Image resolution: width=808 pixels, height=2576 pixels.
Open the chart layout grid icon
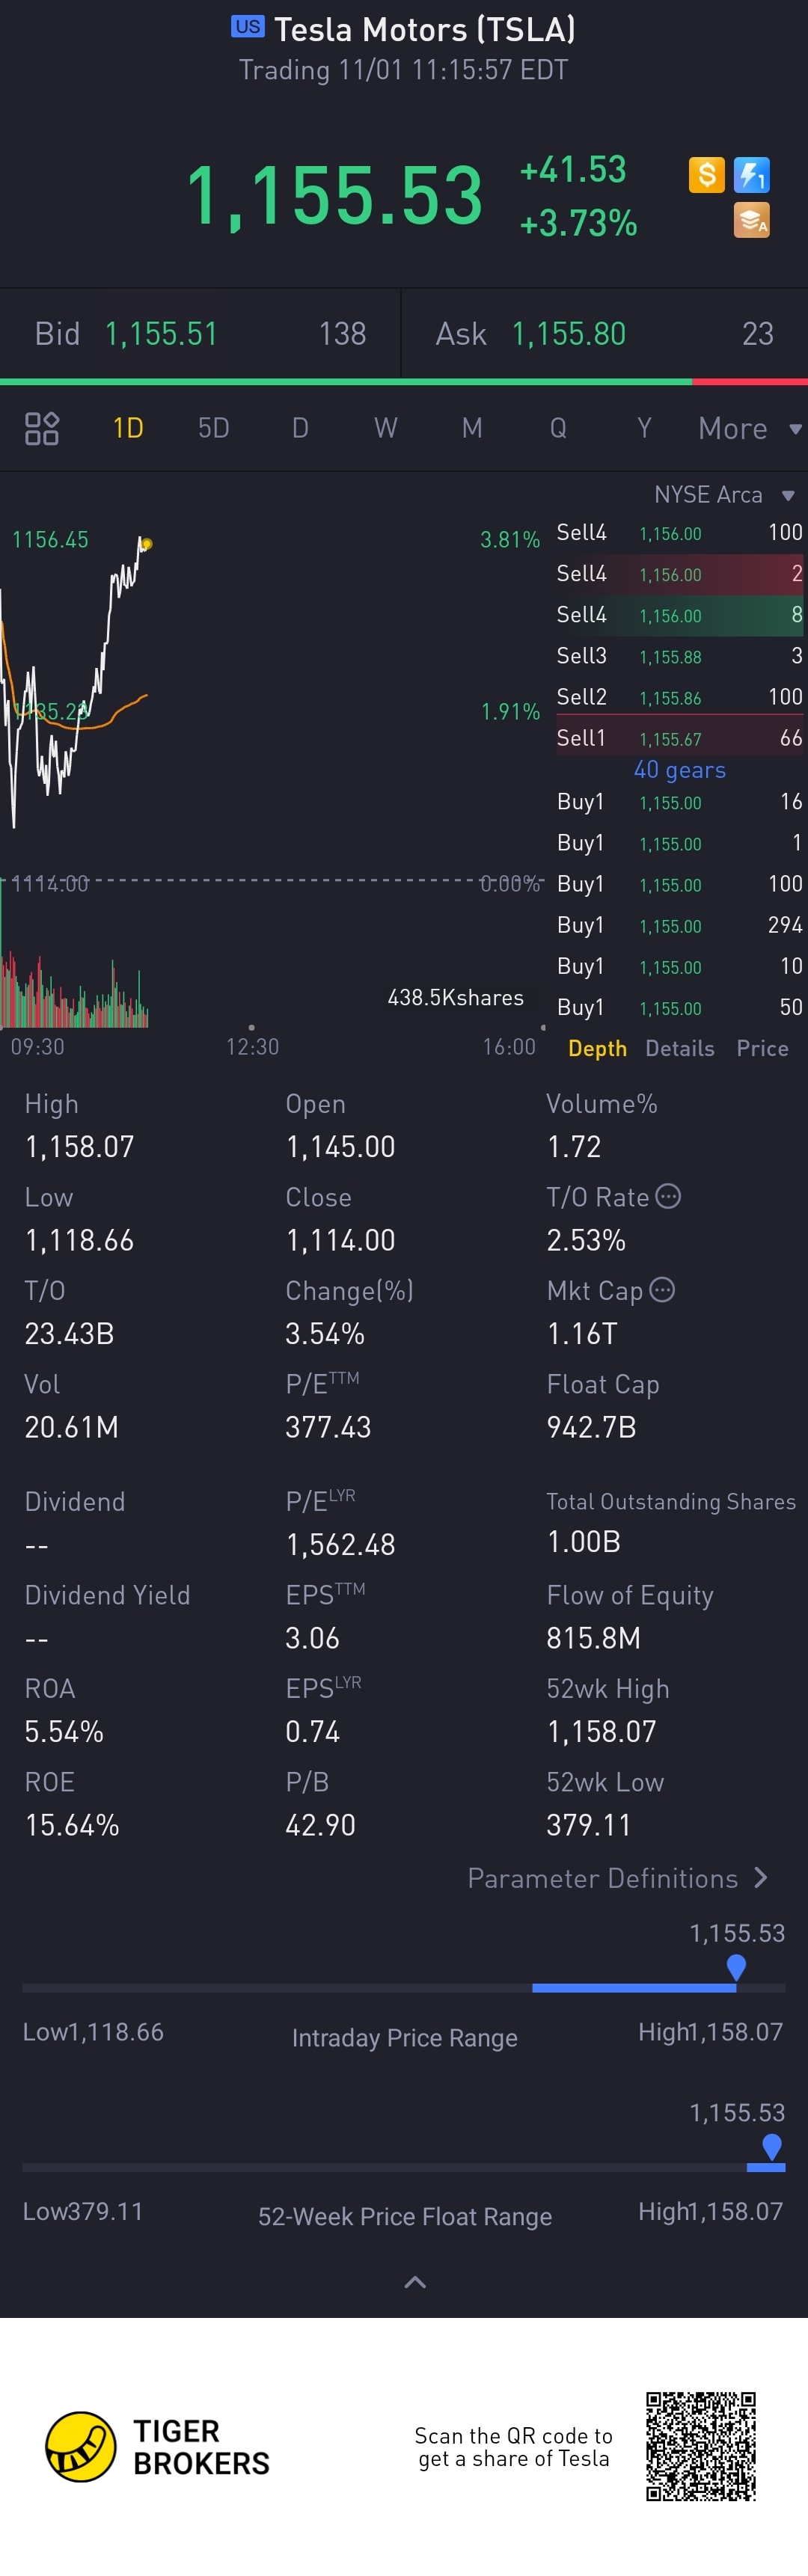pyautogui.click(x=42, y=428)
